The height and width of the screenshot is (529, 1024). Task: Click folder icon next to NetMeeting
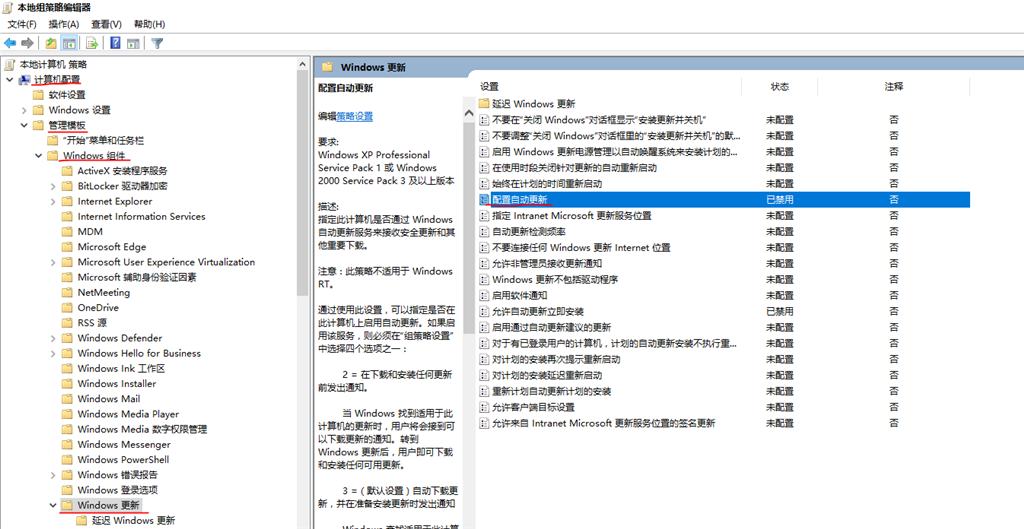click(x=67, y=292)
